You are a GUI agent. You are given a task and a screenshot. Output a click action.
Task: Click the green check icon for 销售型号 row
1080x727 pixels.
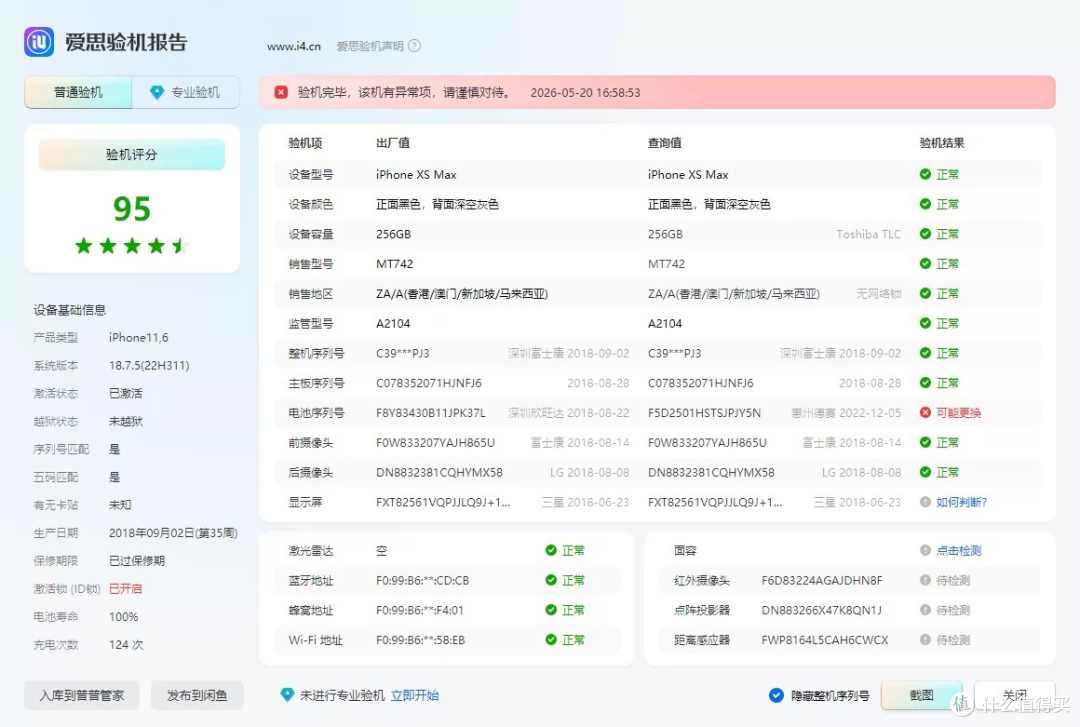coord(925,263)
